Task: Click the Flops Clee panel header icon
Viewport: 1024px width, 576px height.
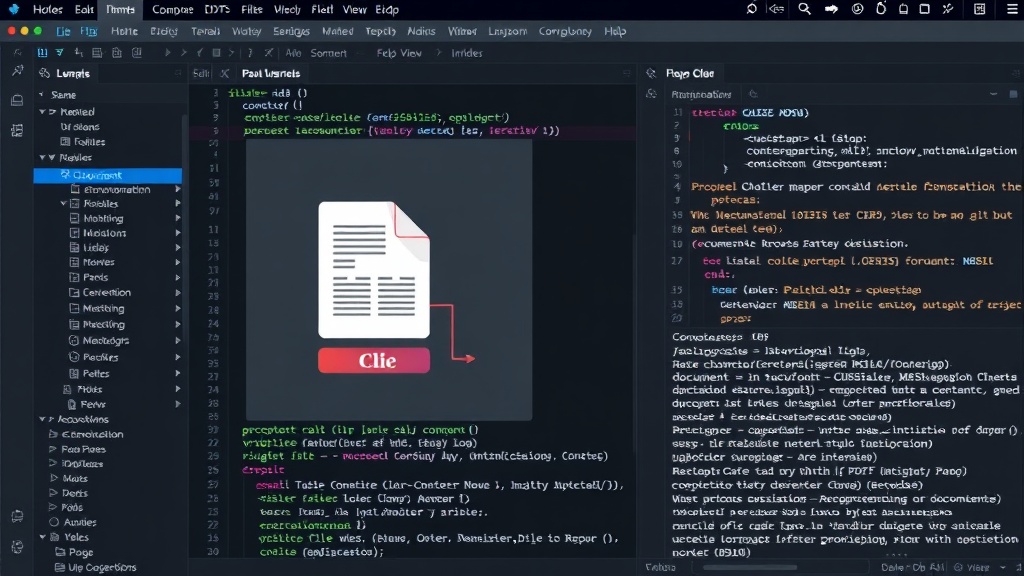Action: (650, 73)
